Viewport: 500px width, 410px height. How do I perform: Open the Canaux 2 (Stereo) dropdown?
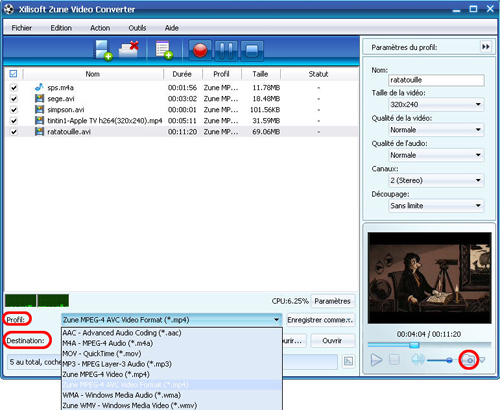(x=436, y=180)
